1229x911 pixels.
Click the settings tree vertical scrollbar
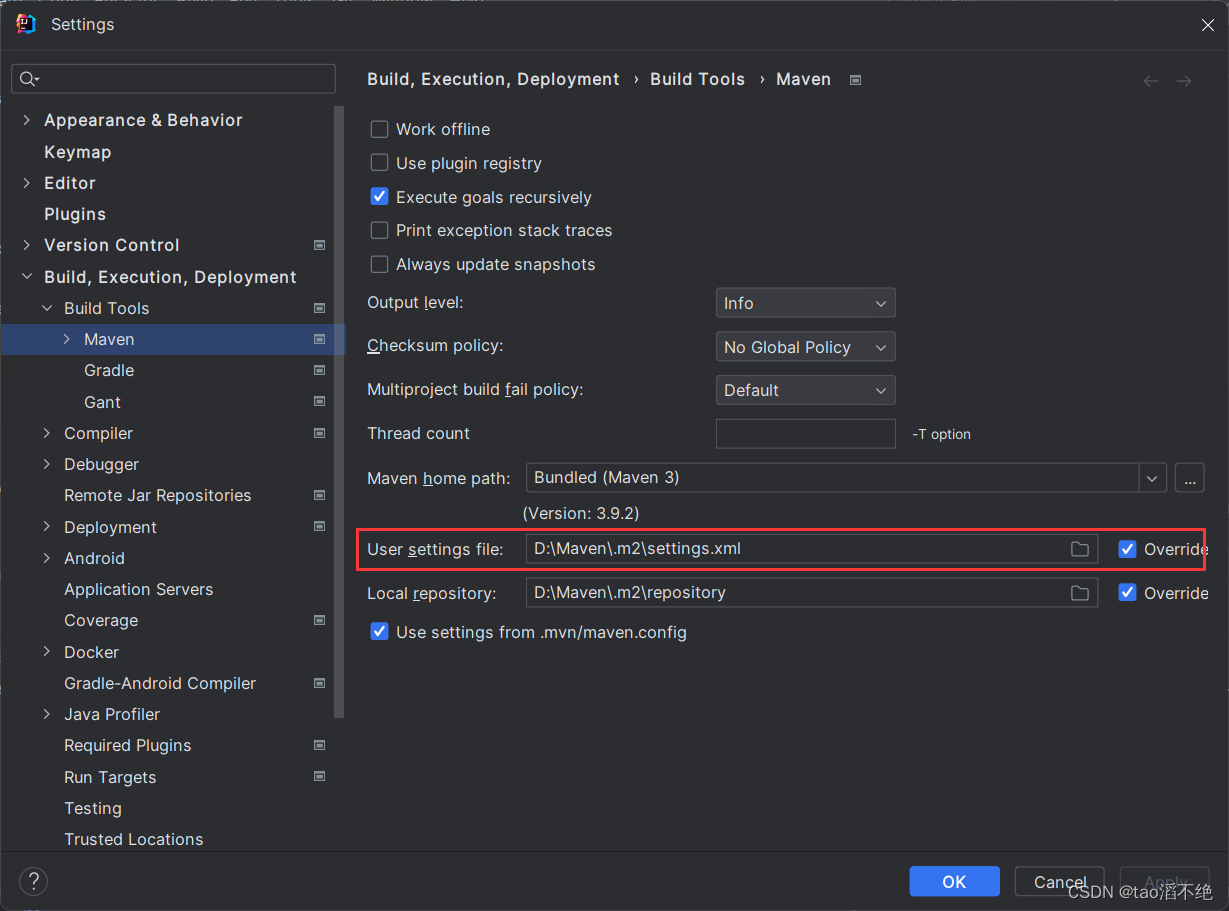[x=340, y=412]
